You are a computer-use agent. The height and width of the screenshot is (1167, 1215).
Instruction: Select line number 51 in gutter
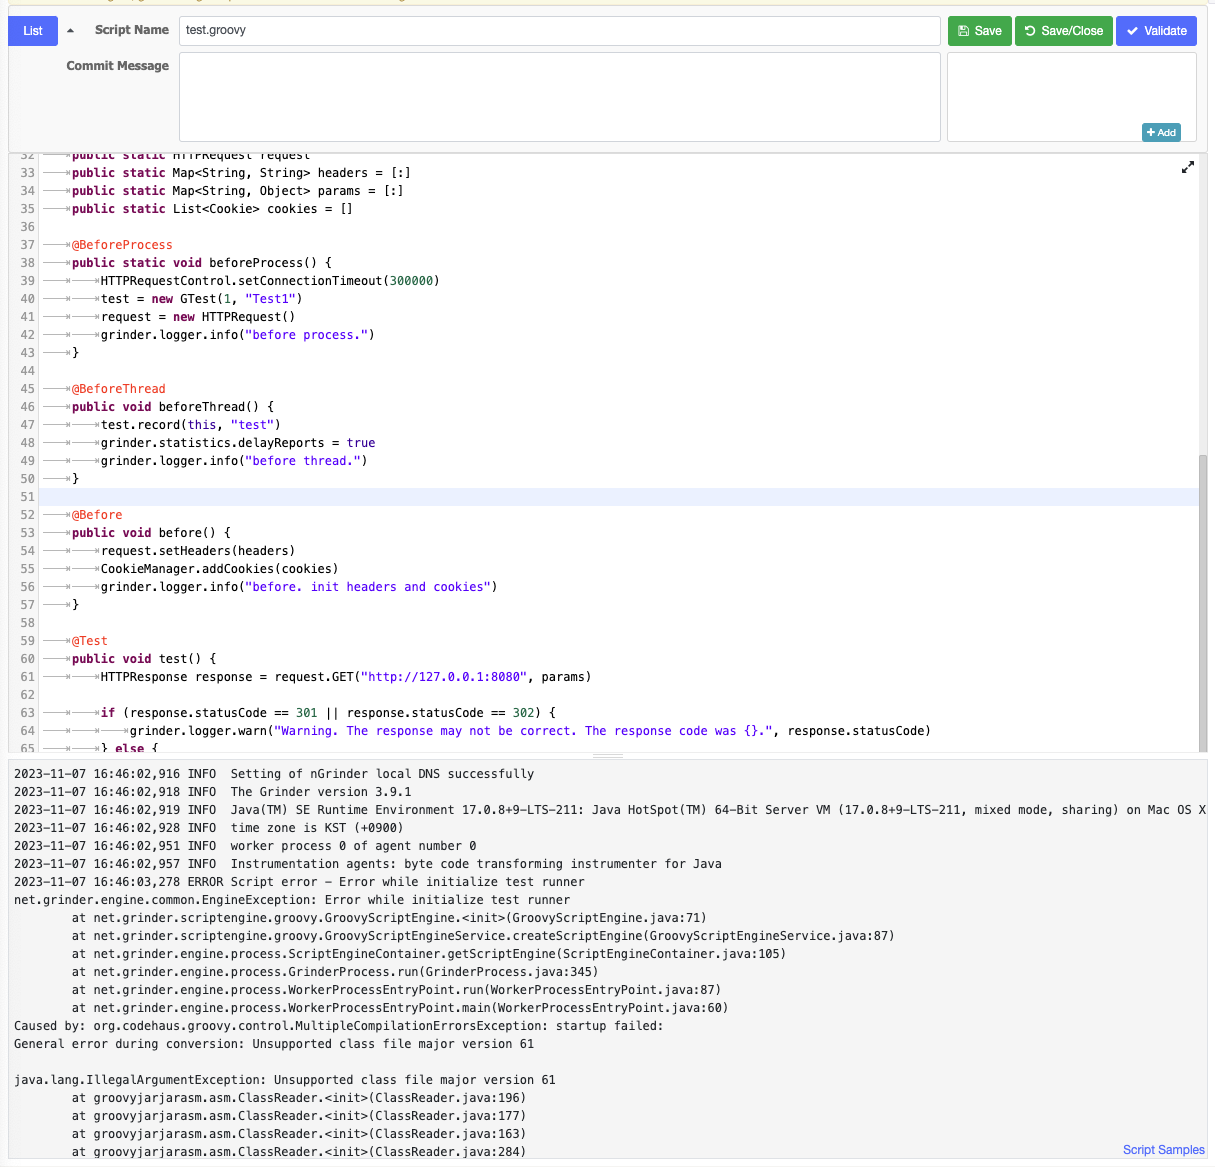point(27,497)
